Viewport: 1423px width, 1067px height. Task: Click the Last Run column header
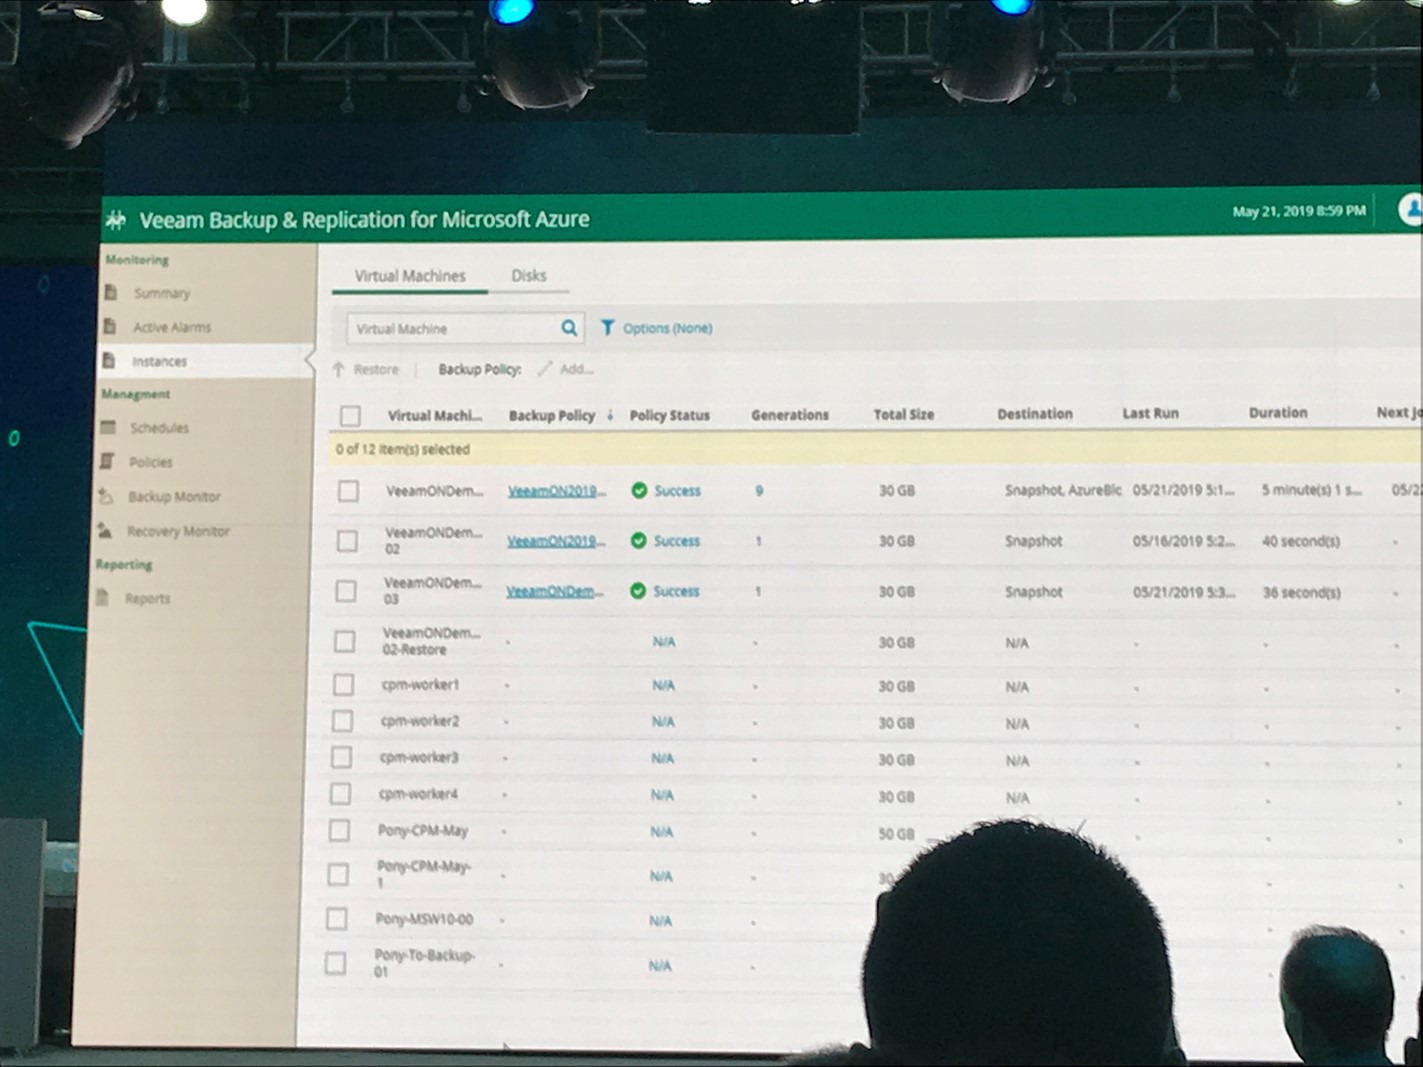click(1151, 413)
